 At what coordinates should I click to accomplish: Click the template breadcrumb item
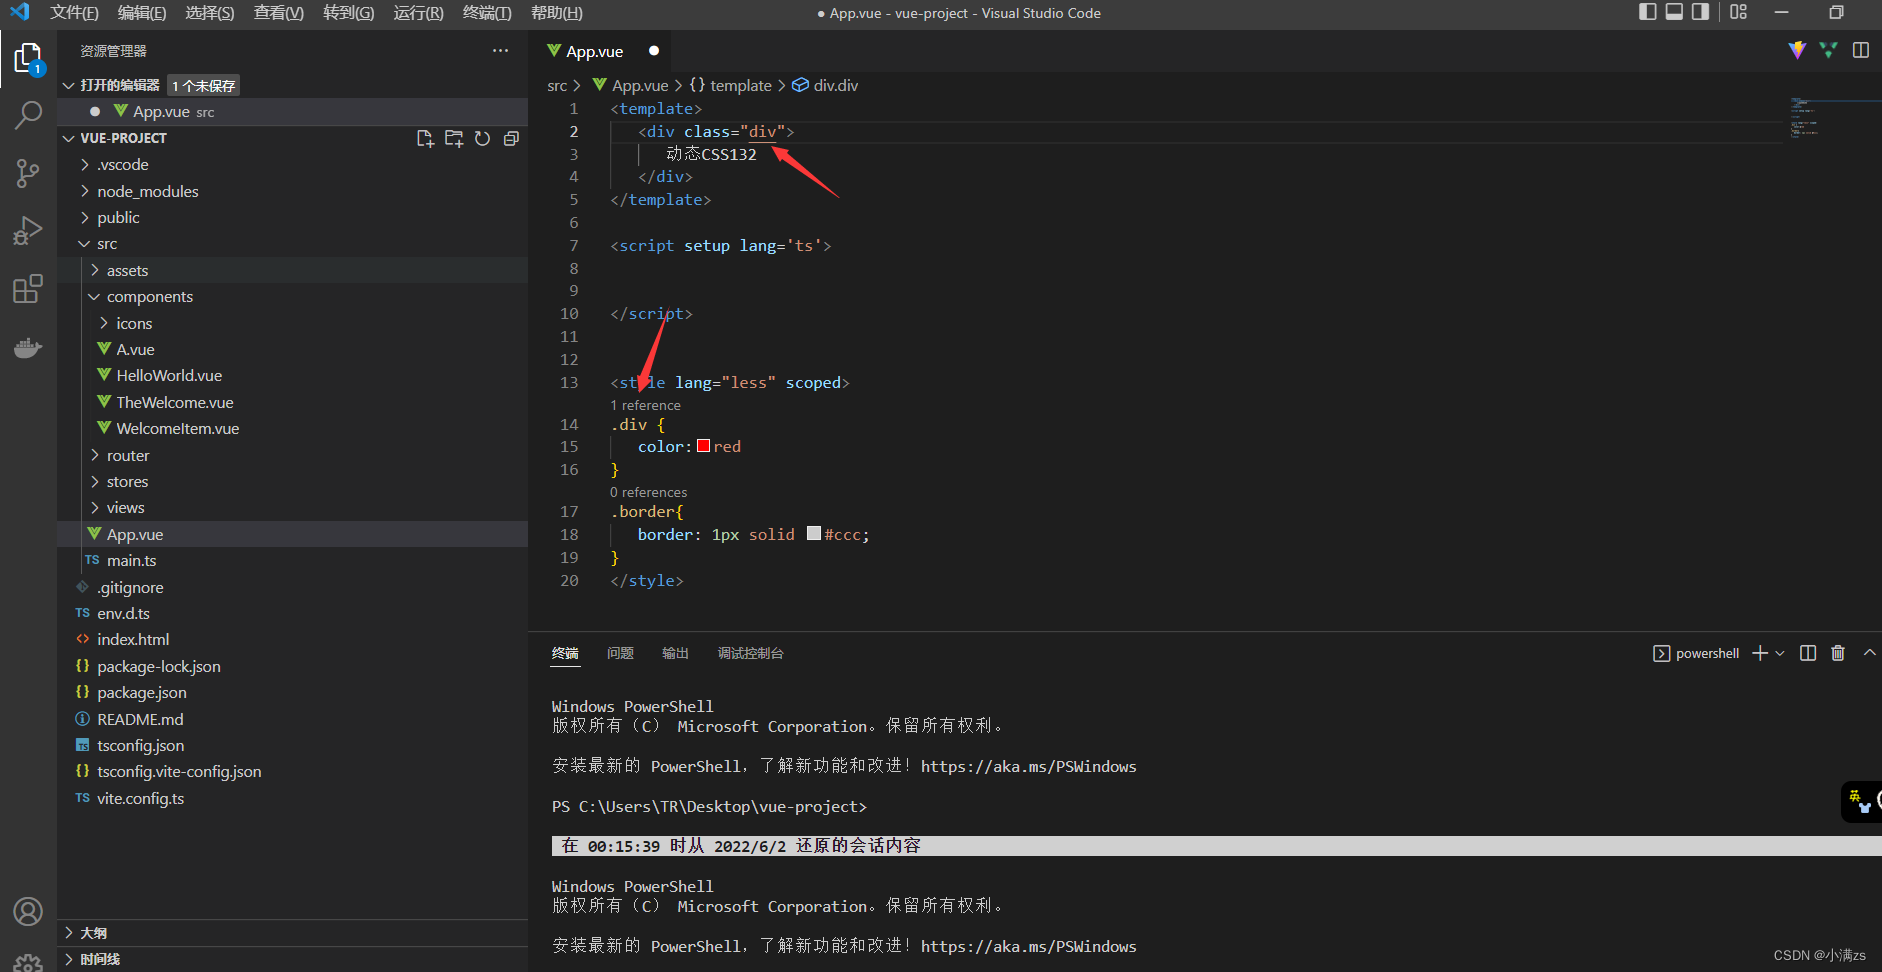coord(731,86)
